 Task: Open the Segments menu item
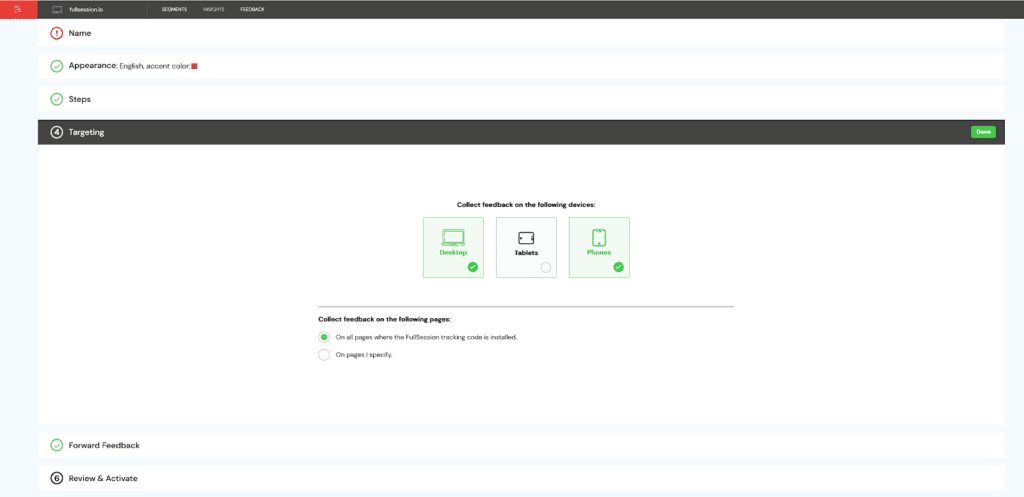[174, 9]
